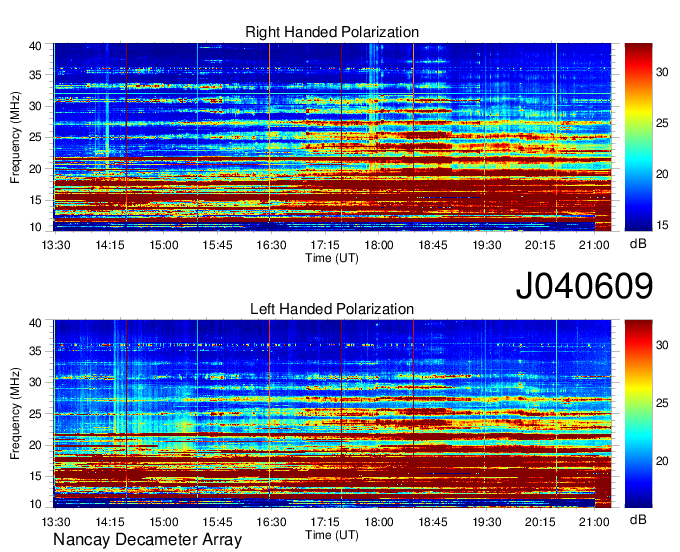The image size is (680, 552).
Task: Click the 14:15 tick under the bottom plot
Action: click(110, 522)
